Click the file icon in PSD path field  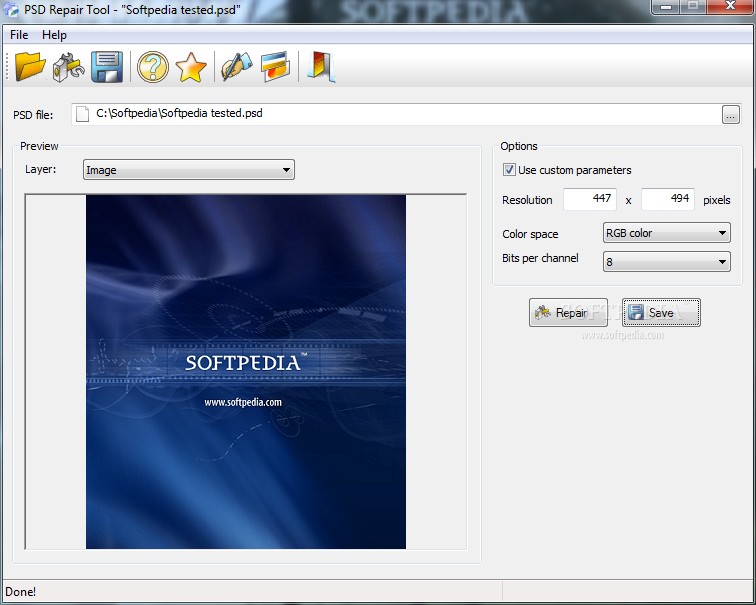82,114
